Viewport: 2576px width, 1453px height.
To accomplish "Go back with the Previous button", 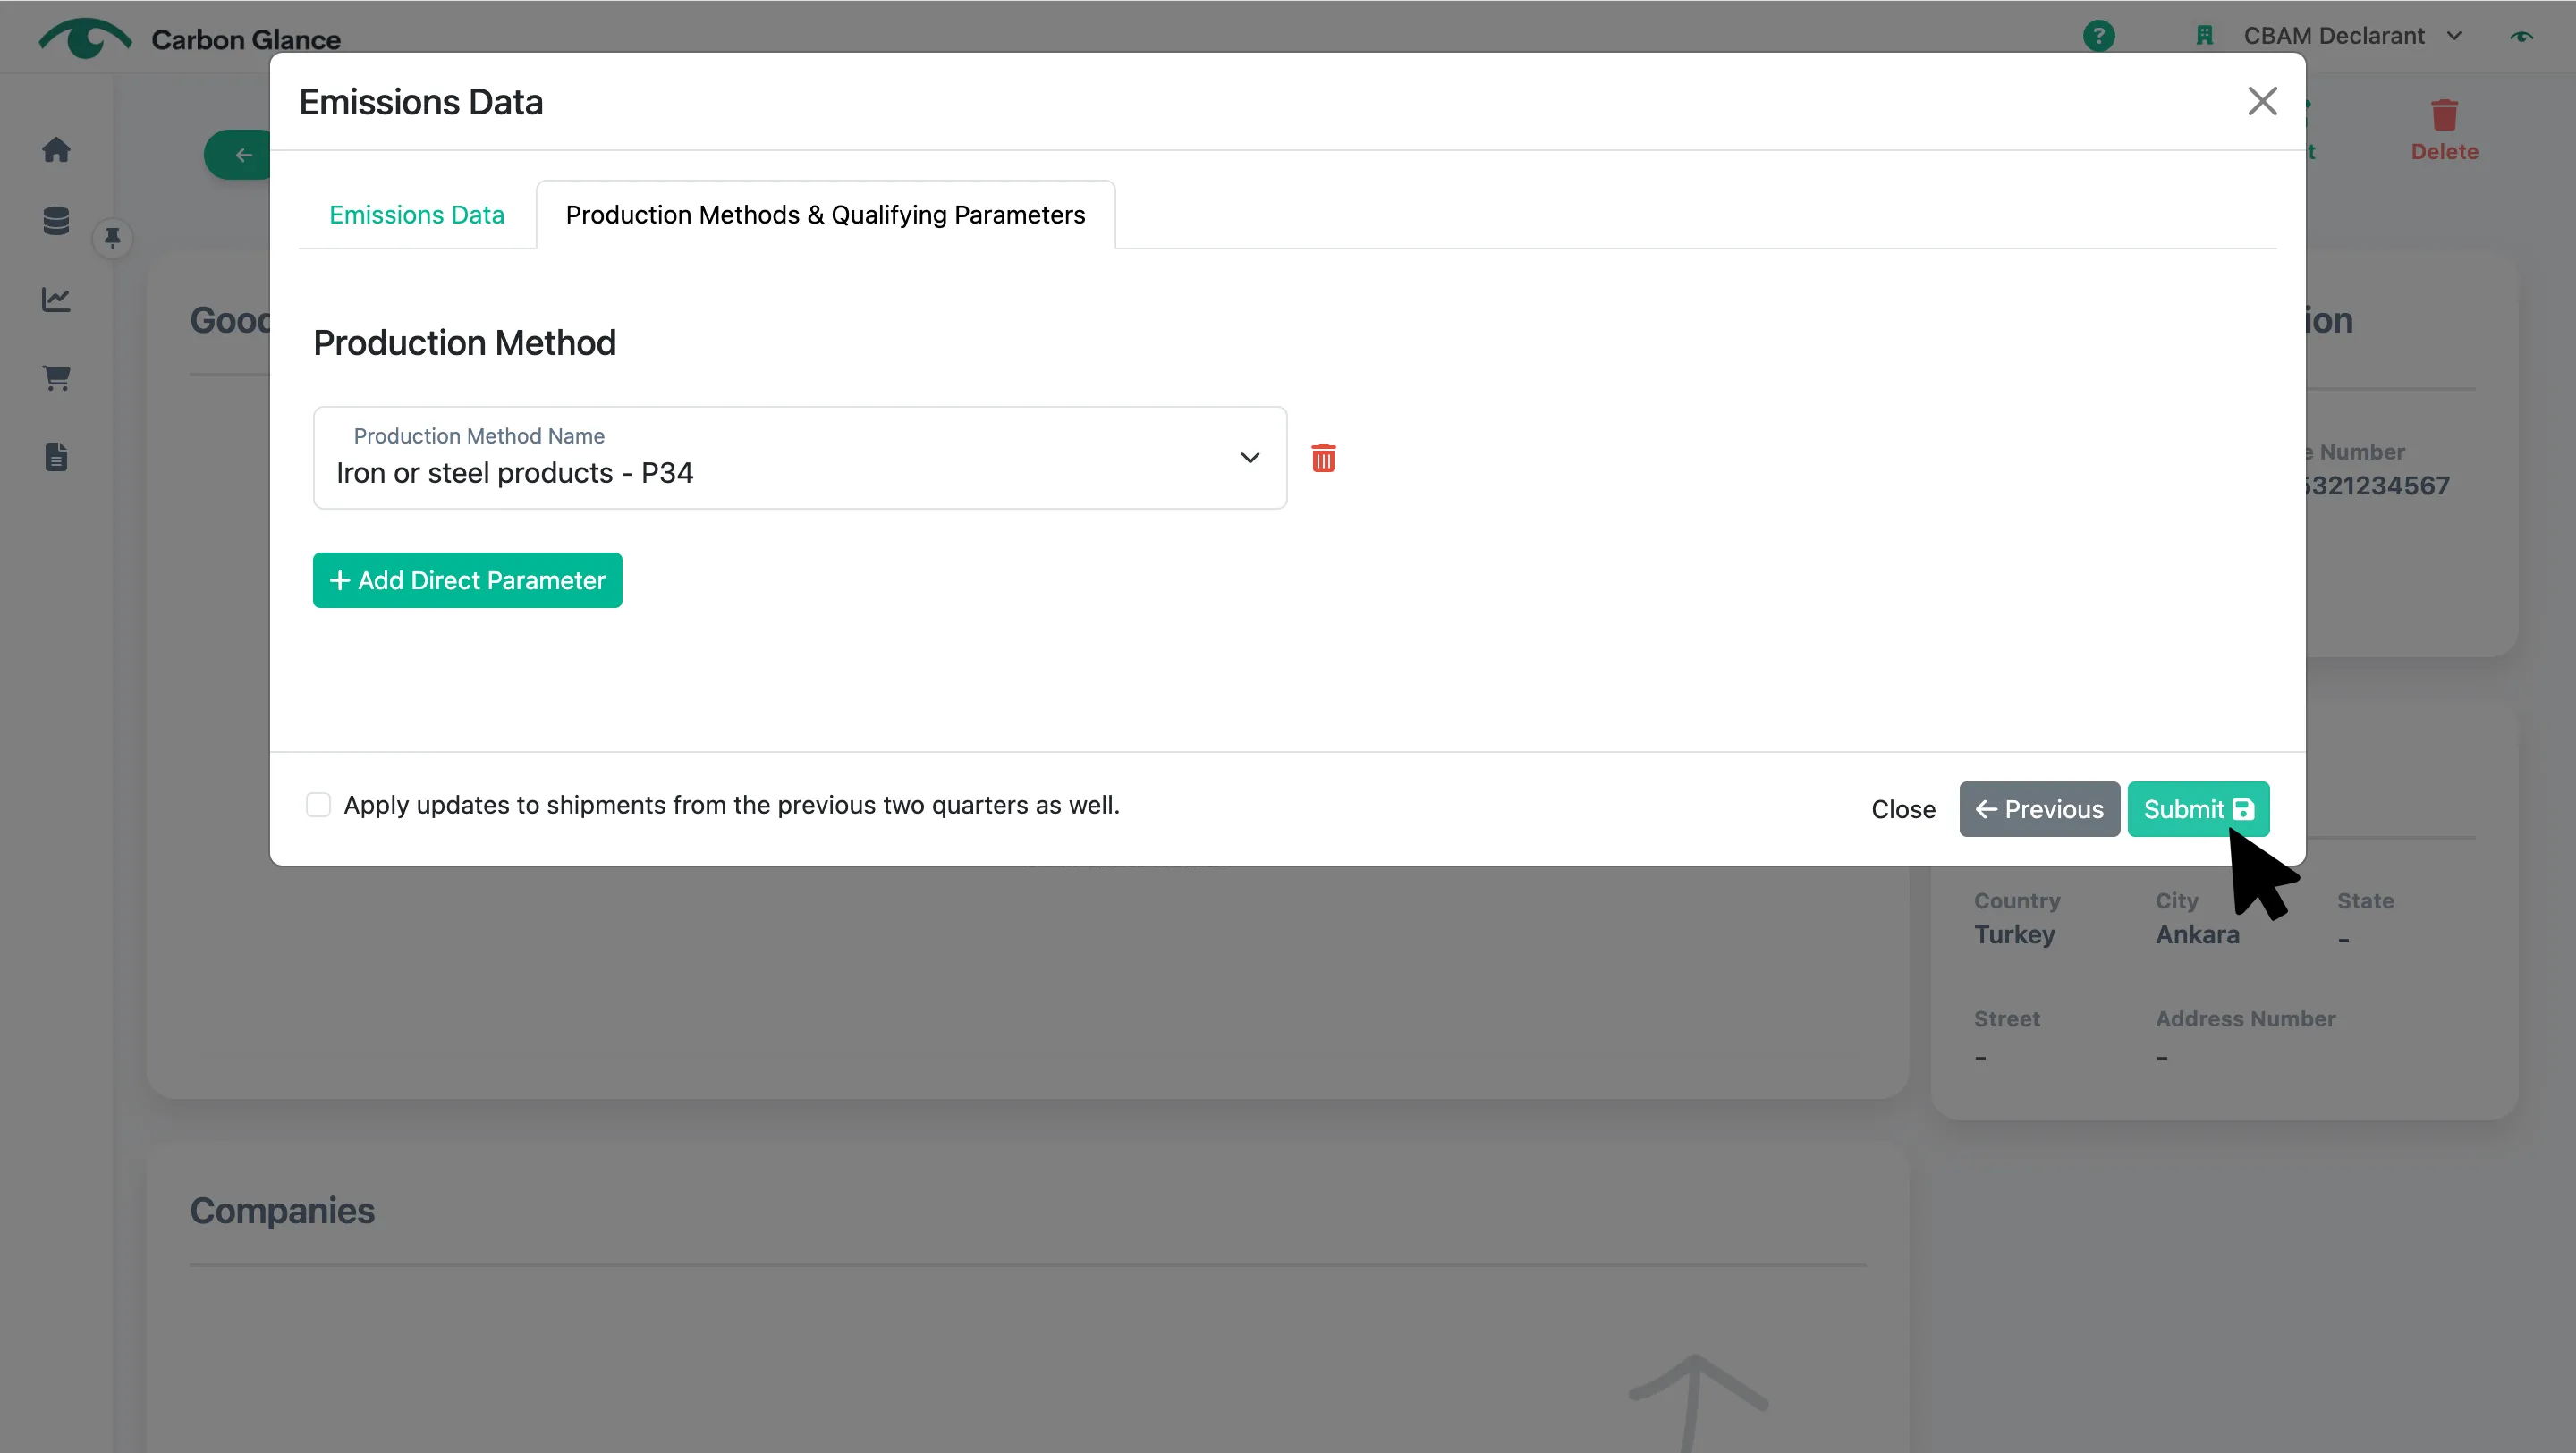I will (x=2039, y=809).
